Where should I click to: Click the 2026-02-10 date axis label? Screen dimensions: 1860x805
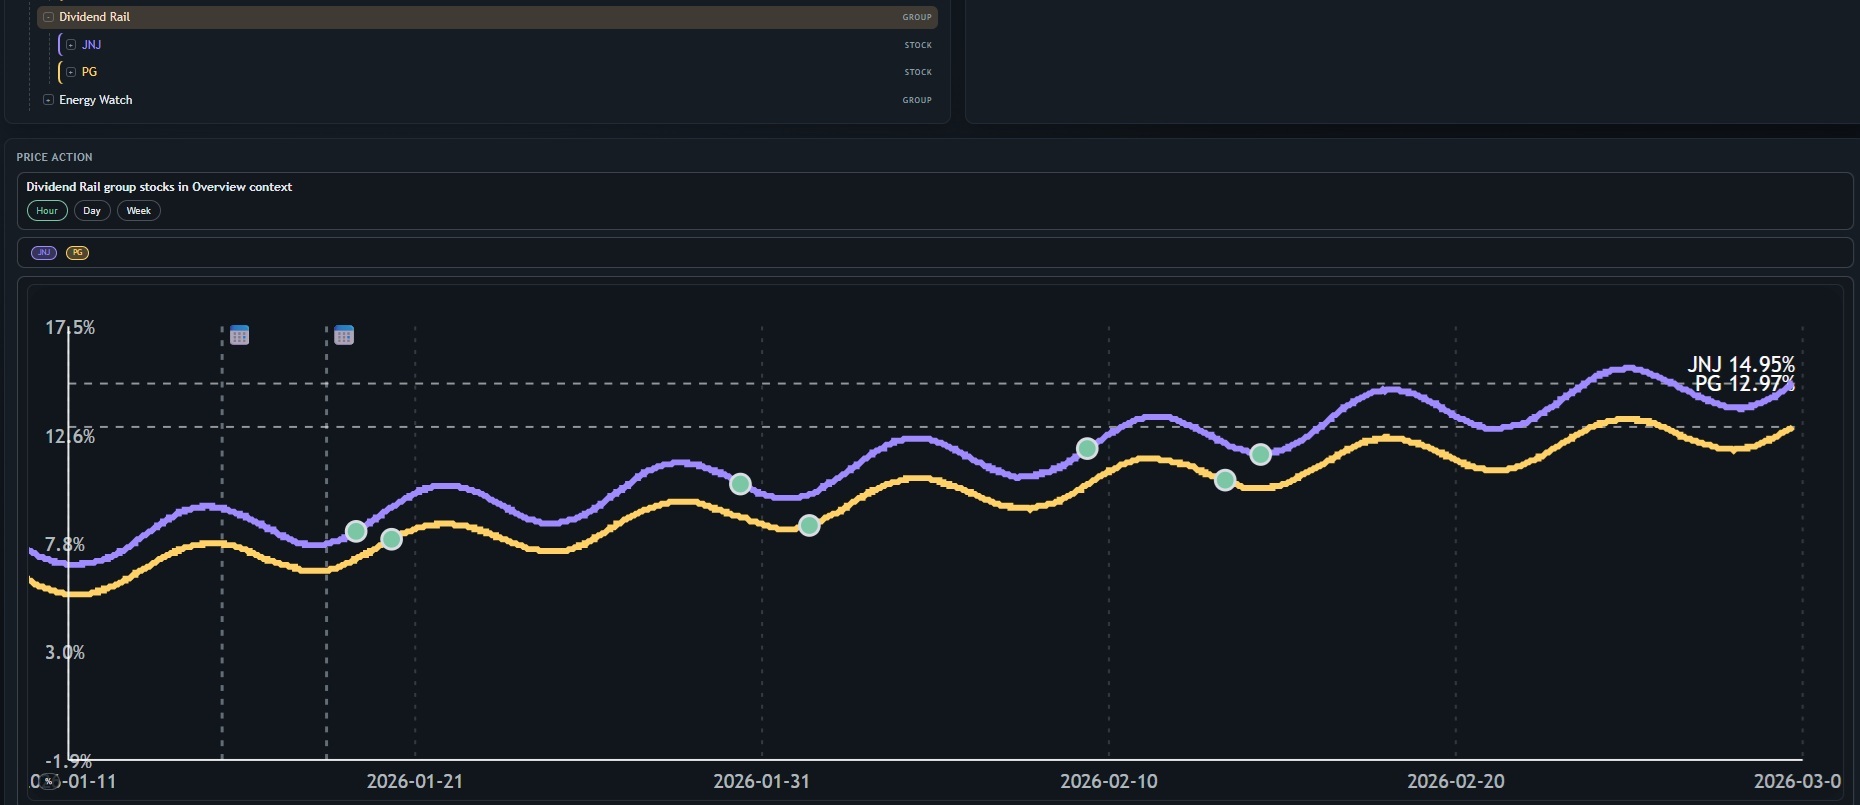coord(1109,781)
